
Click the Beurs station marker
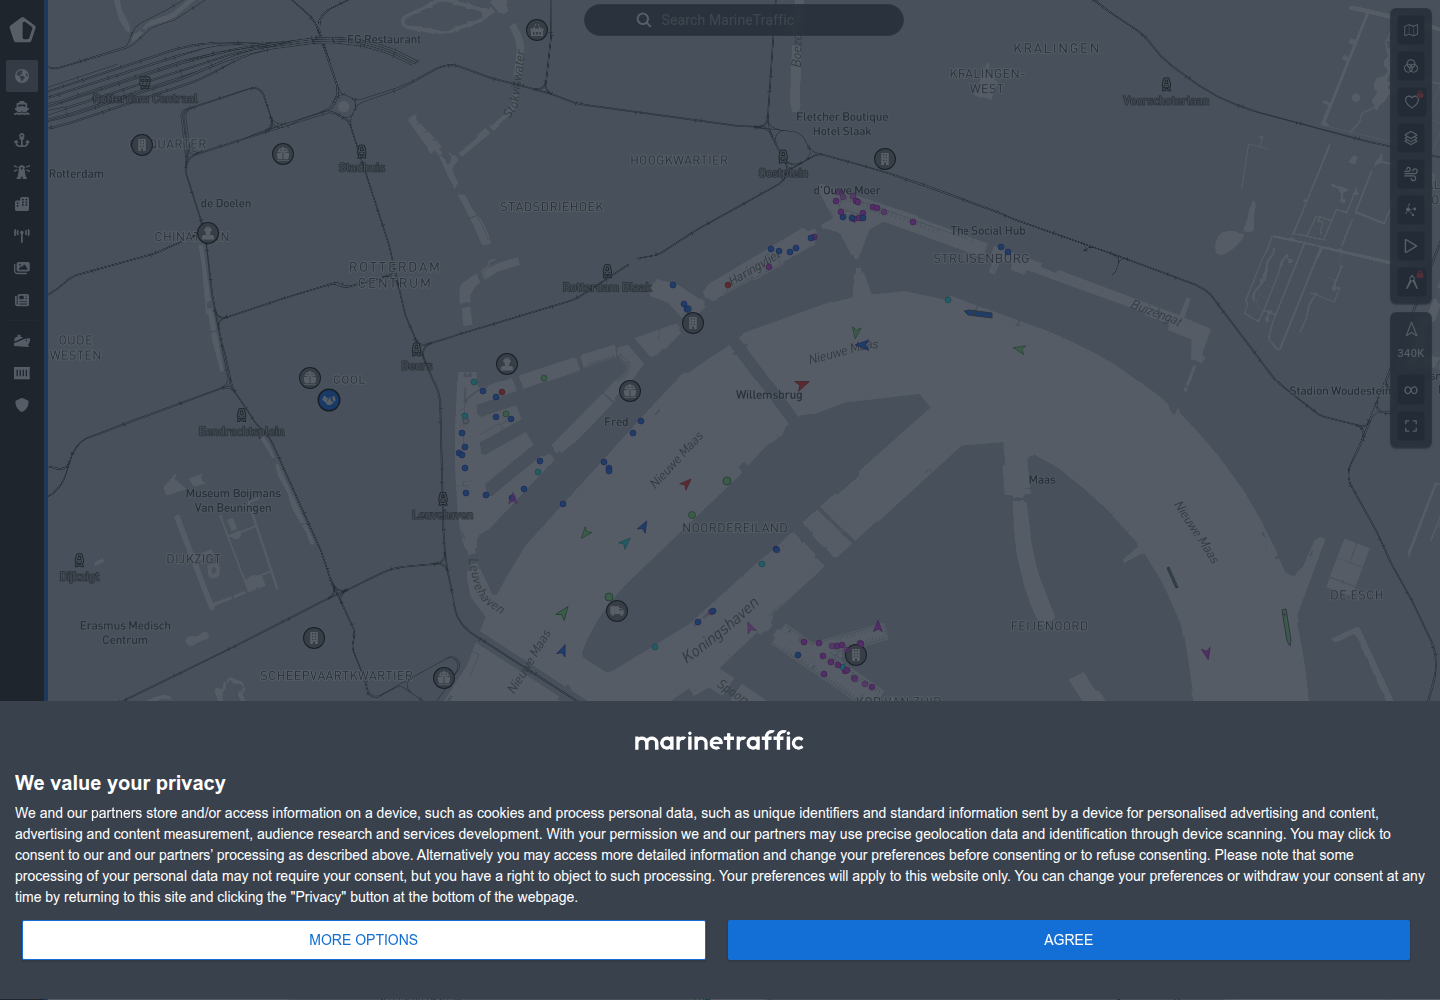pos(417,350)
